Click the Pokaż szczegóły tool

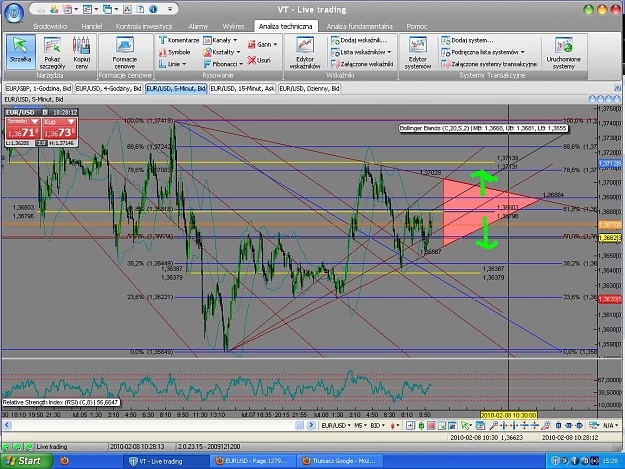click(x=52, y=52)
